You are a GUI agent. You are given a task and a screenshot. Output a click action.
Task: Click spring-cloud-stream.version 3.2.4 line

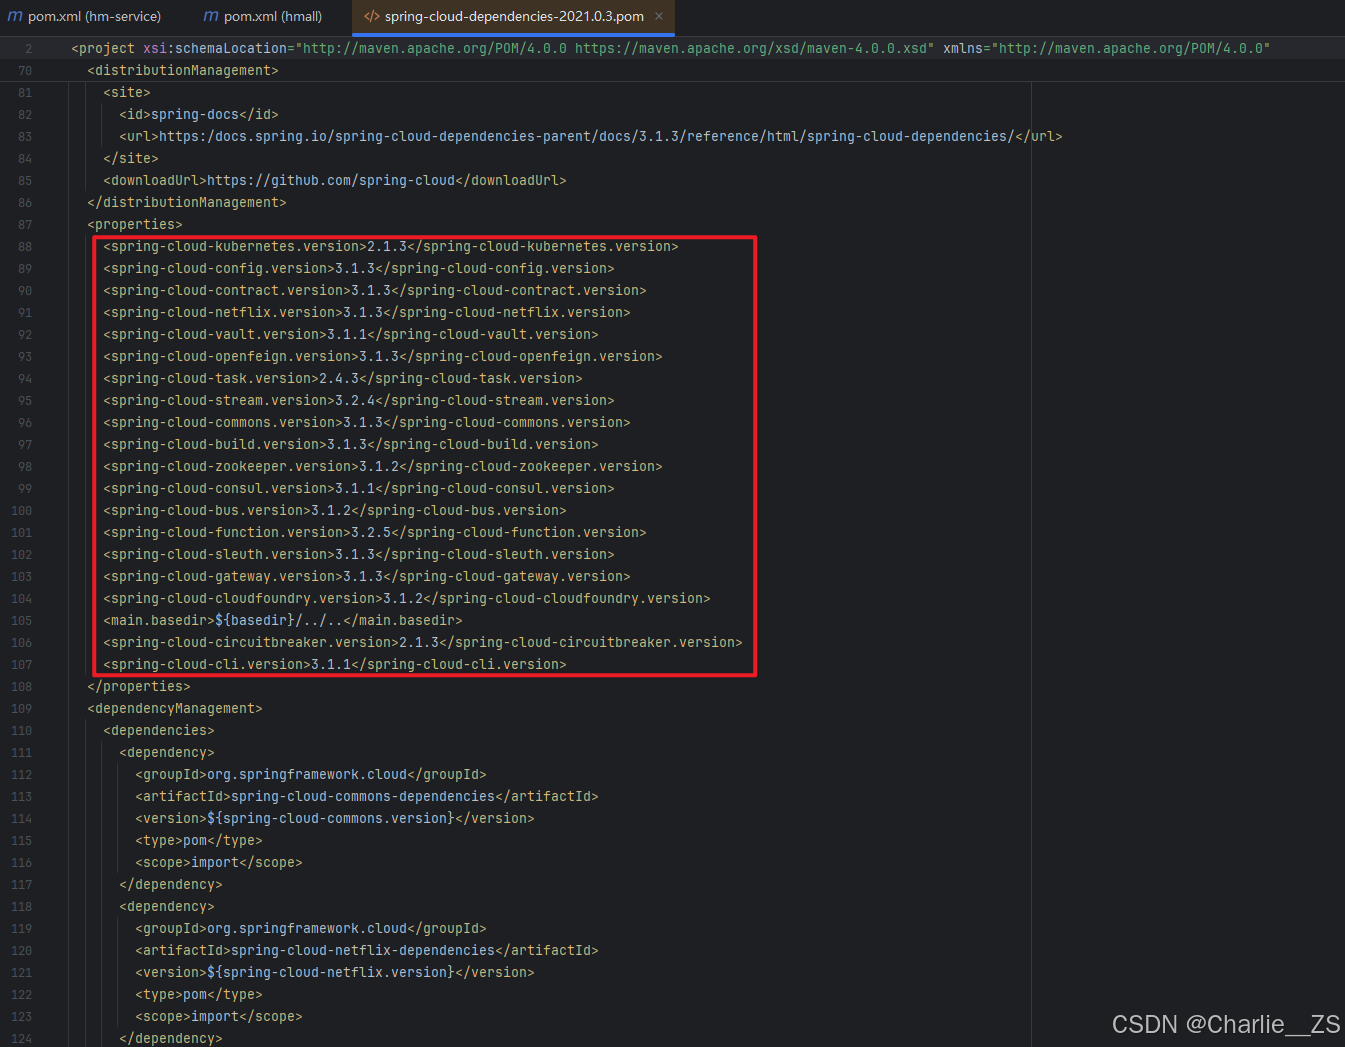[x=359, y=400]
